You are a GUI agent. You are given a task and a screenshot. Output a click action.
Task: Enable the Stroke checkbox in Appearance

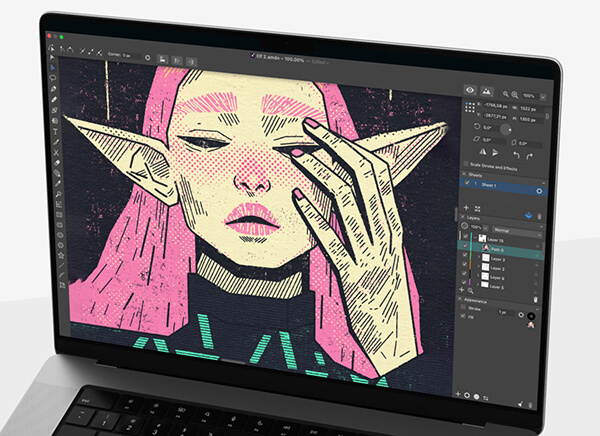[x=463, y=307]
